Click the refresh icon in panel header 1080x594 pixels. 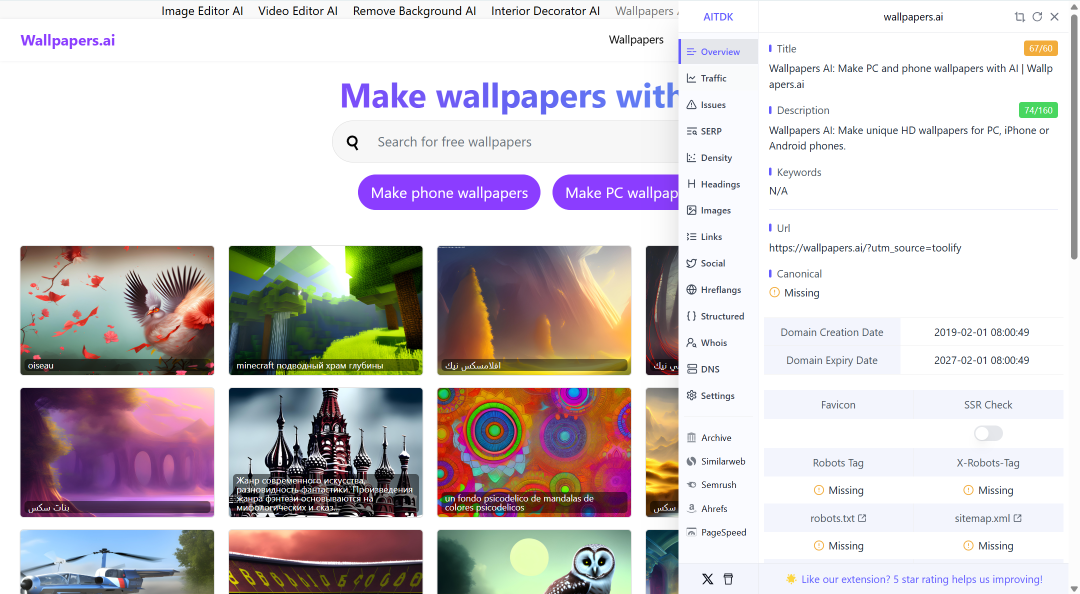(x=1037, y=17)
